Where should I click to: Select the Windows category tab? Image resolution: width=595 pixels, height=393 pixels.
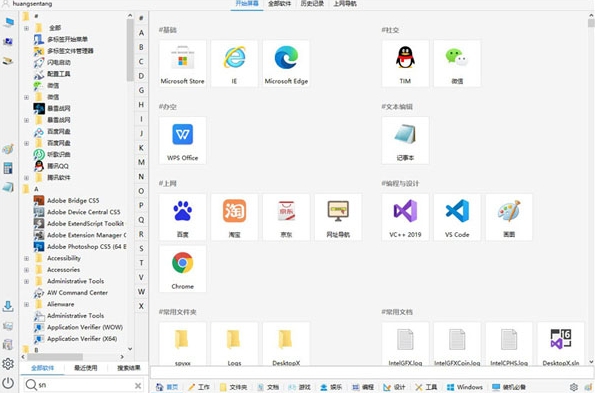click(x=464, y=387)
